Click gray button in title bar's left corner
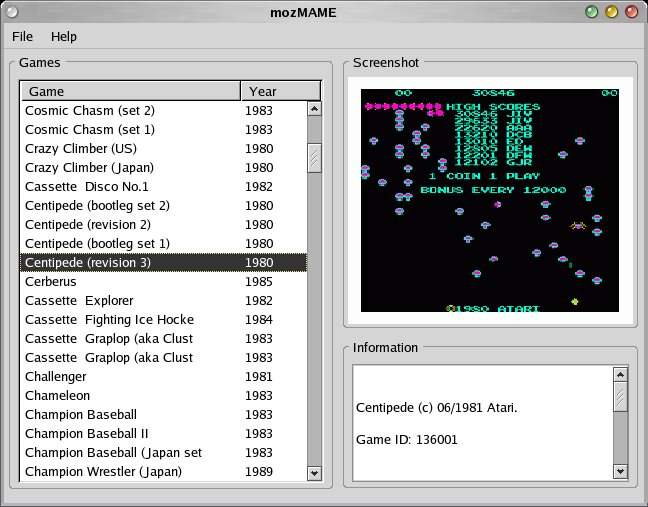 [12, 12]
